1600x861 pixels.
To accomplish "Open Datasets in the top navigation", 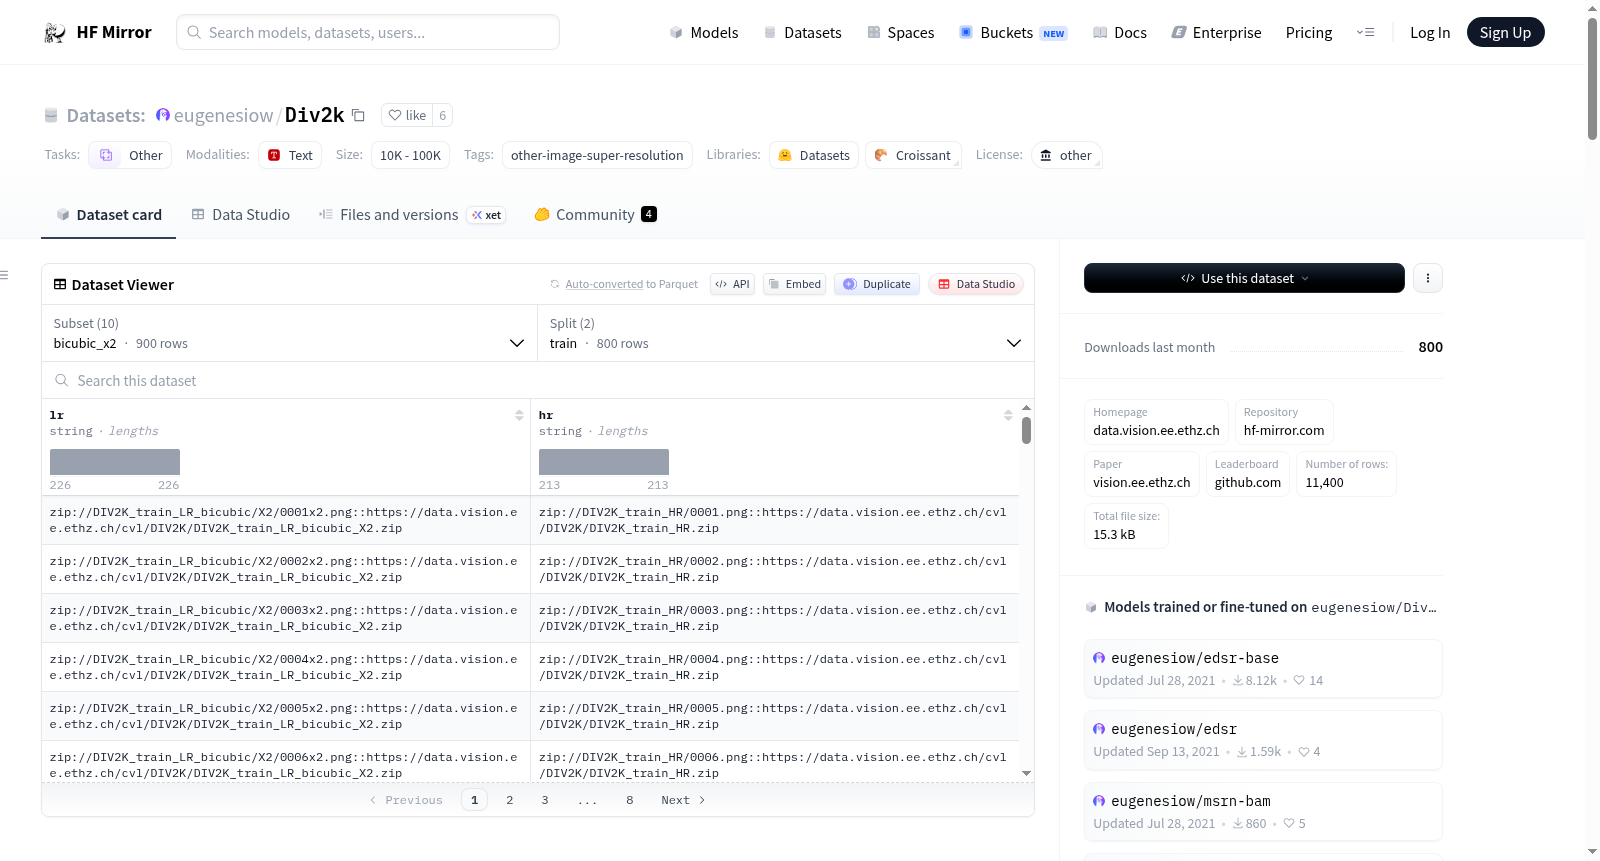I will pos(803,32).
